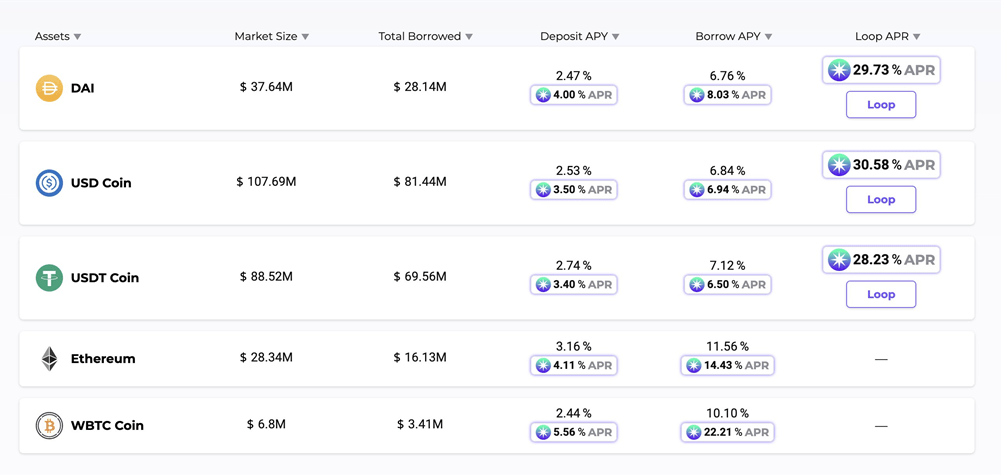The image size is (1001, 475).
Task: Click the Ethereum diamond icon
Action: click(x=49, y=358)
